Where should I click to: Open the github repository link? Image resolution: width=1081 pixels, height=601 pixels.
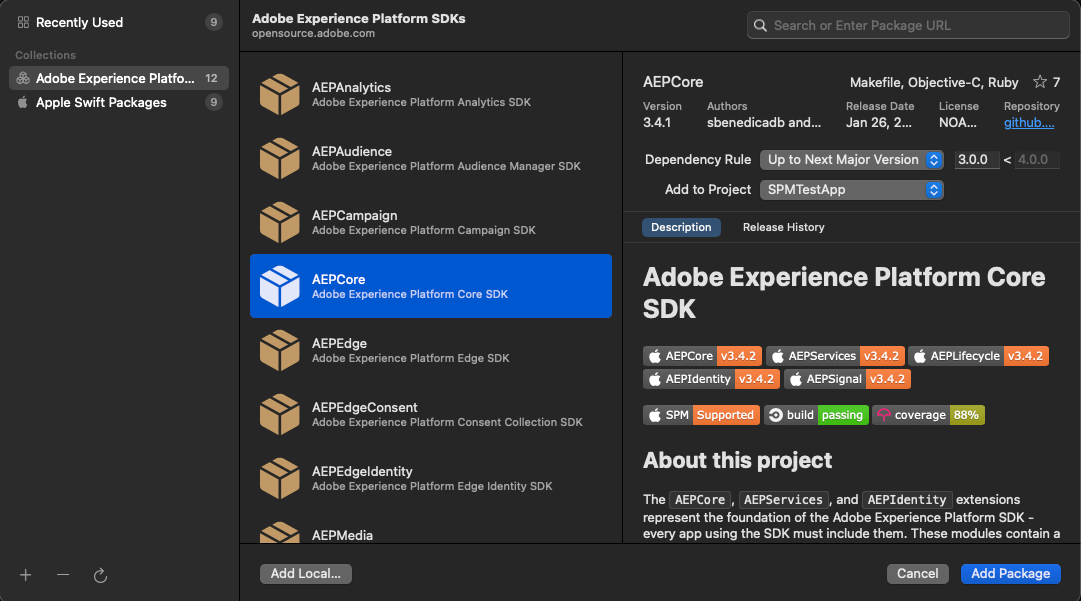tap(1029, 123)
